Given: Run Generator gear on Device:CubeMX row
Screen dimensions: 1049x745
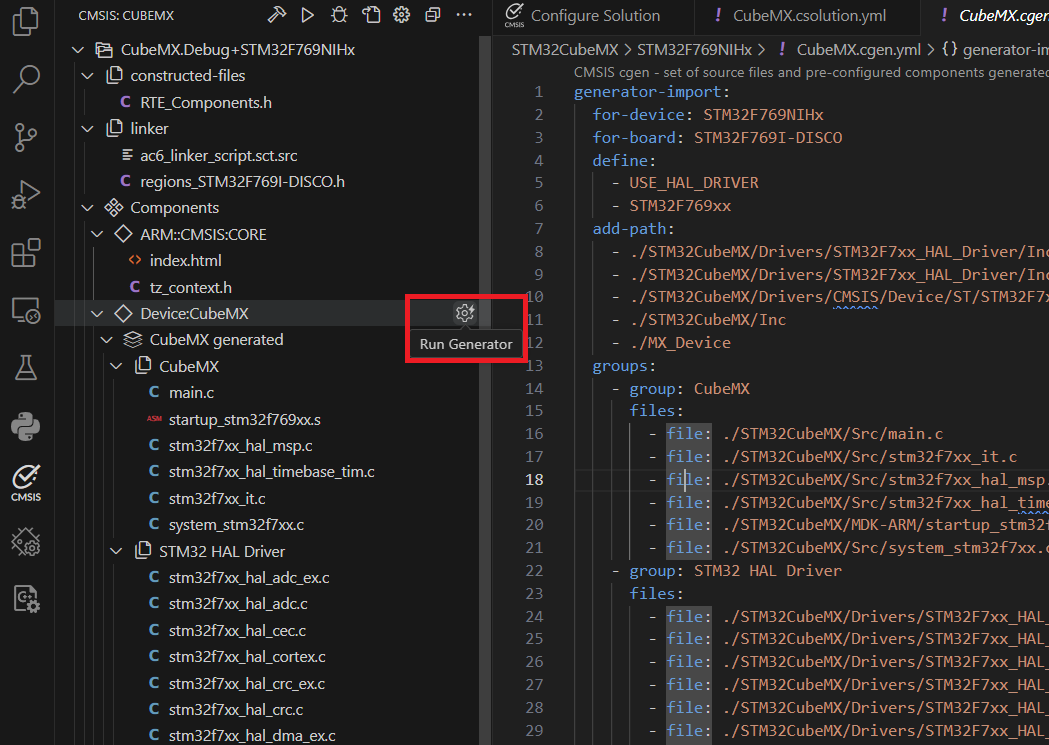Looking at the screenshot, I should [464, 312].
